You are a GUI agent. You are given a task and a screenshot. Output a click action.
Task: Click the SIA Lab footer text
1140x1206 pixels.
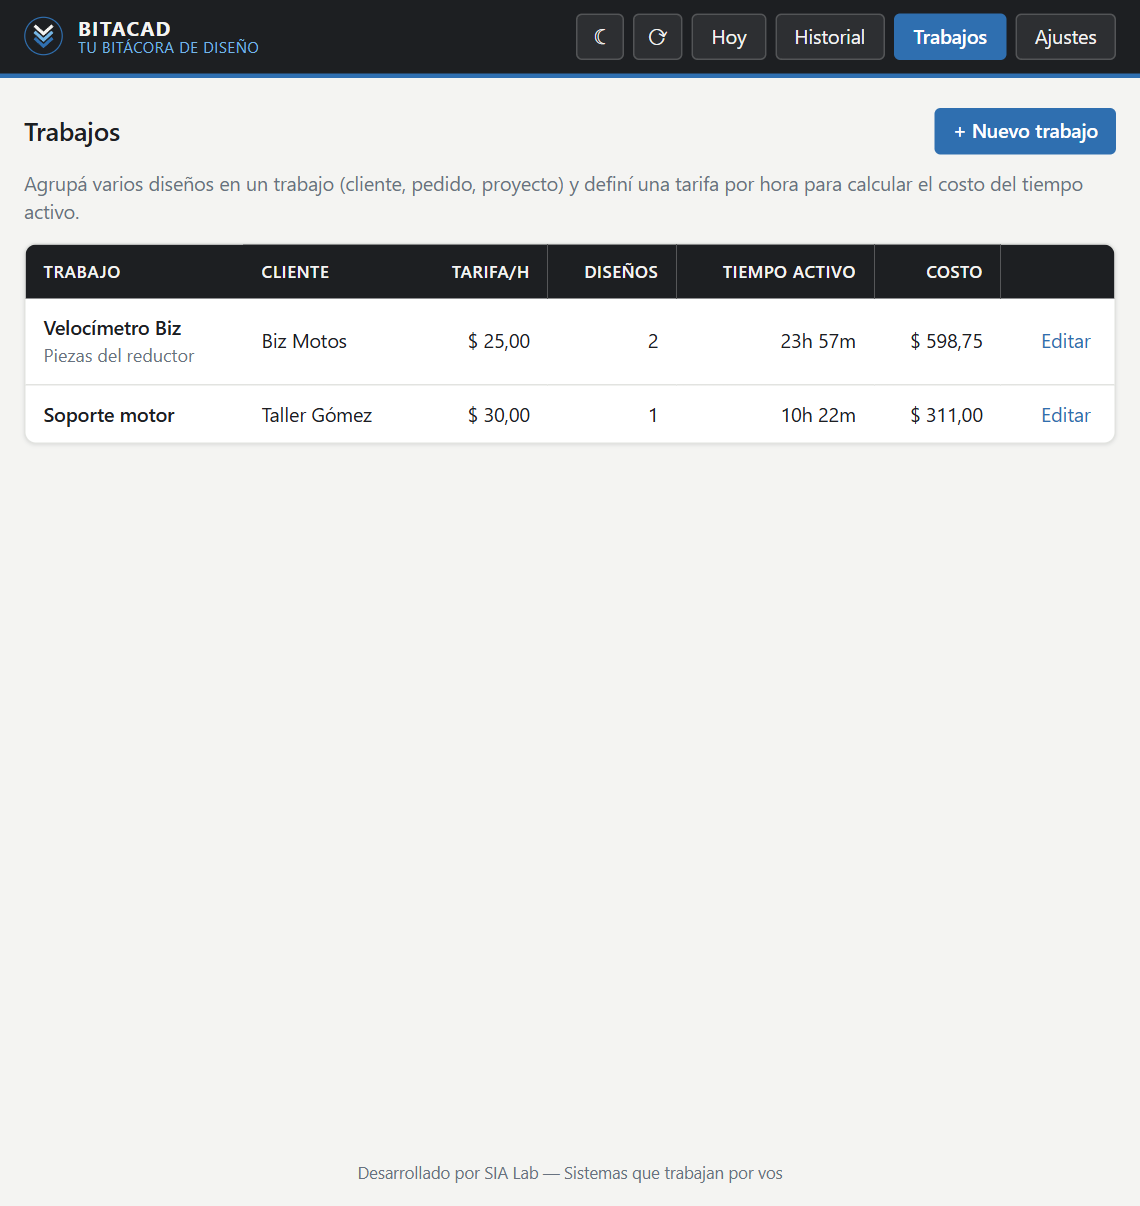[570, 1173]
